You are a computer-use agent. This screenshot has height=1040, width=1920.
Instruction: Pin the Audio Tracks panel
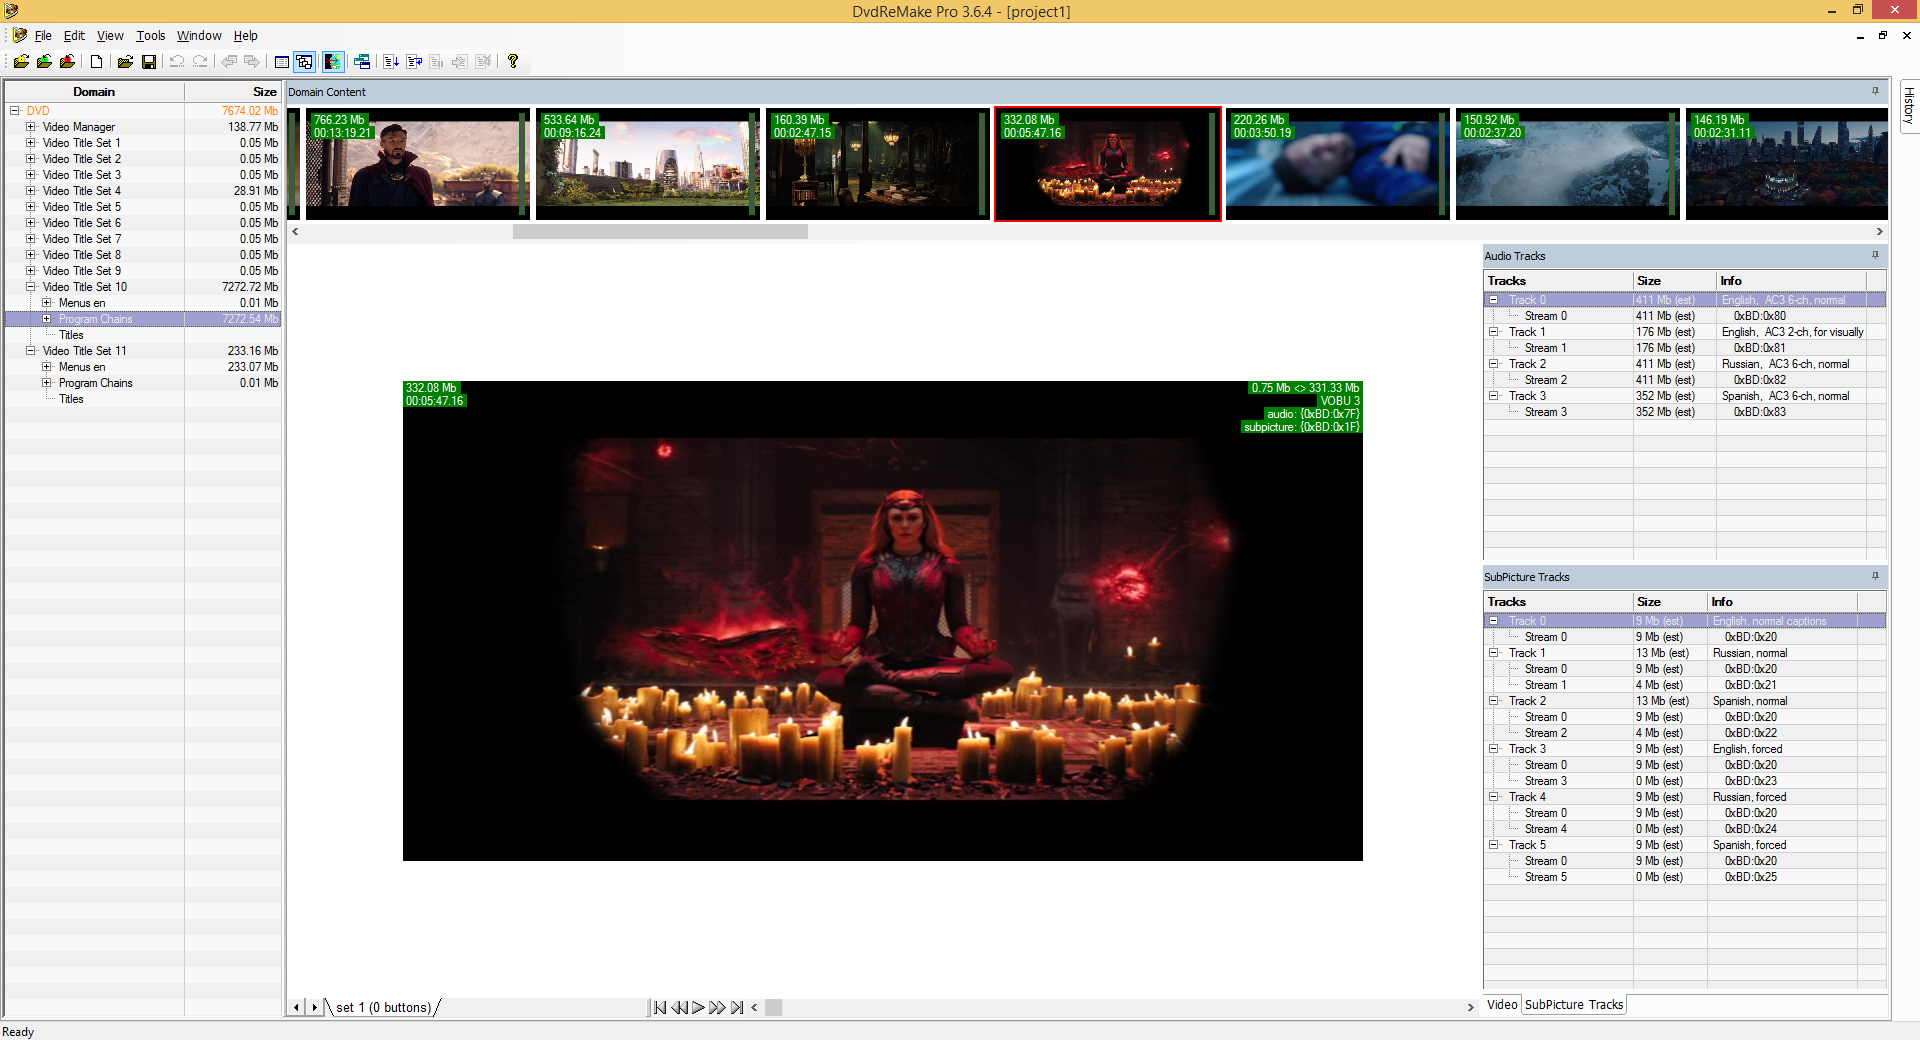point(1875,255)
